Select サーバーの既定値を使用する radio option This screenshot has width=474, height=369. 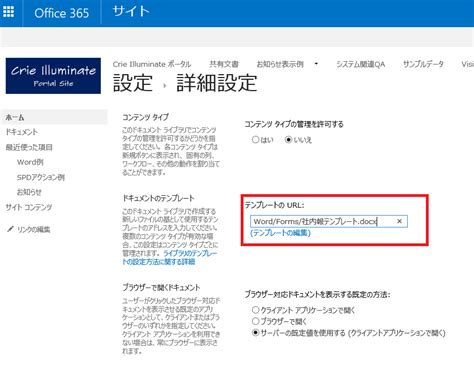pyautogui.click(x=256, y=333)
